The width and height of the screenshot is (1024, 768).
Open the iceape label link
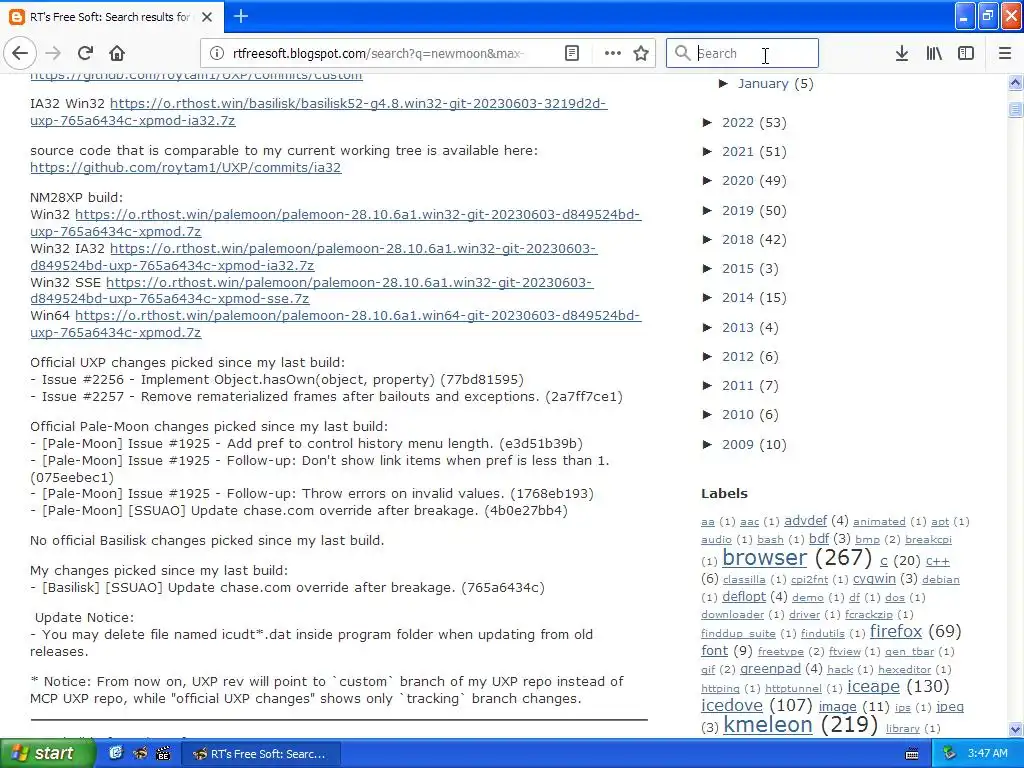(x=873, y=686)
